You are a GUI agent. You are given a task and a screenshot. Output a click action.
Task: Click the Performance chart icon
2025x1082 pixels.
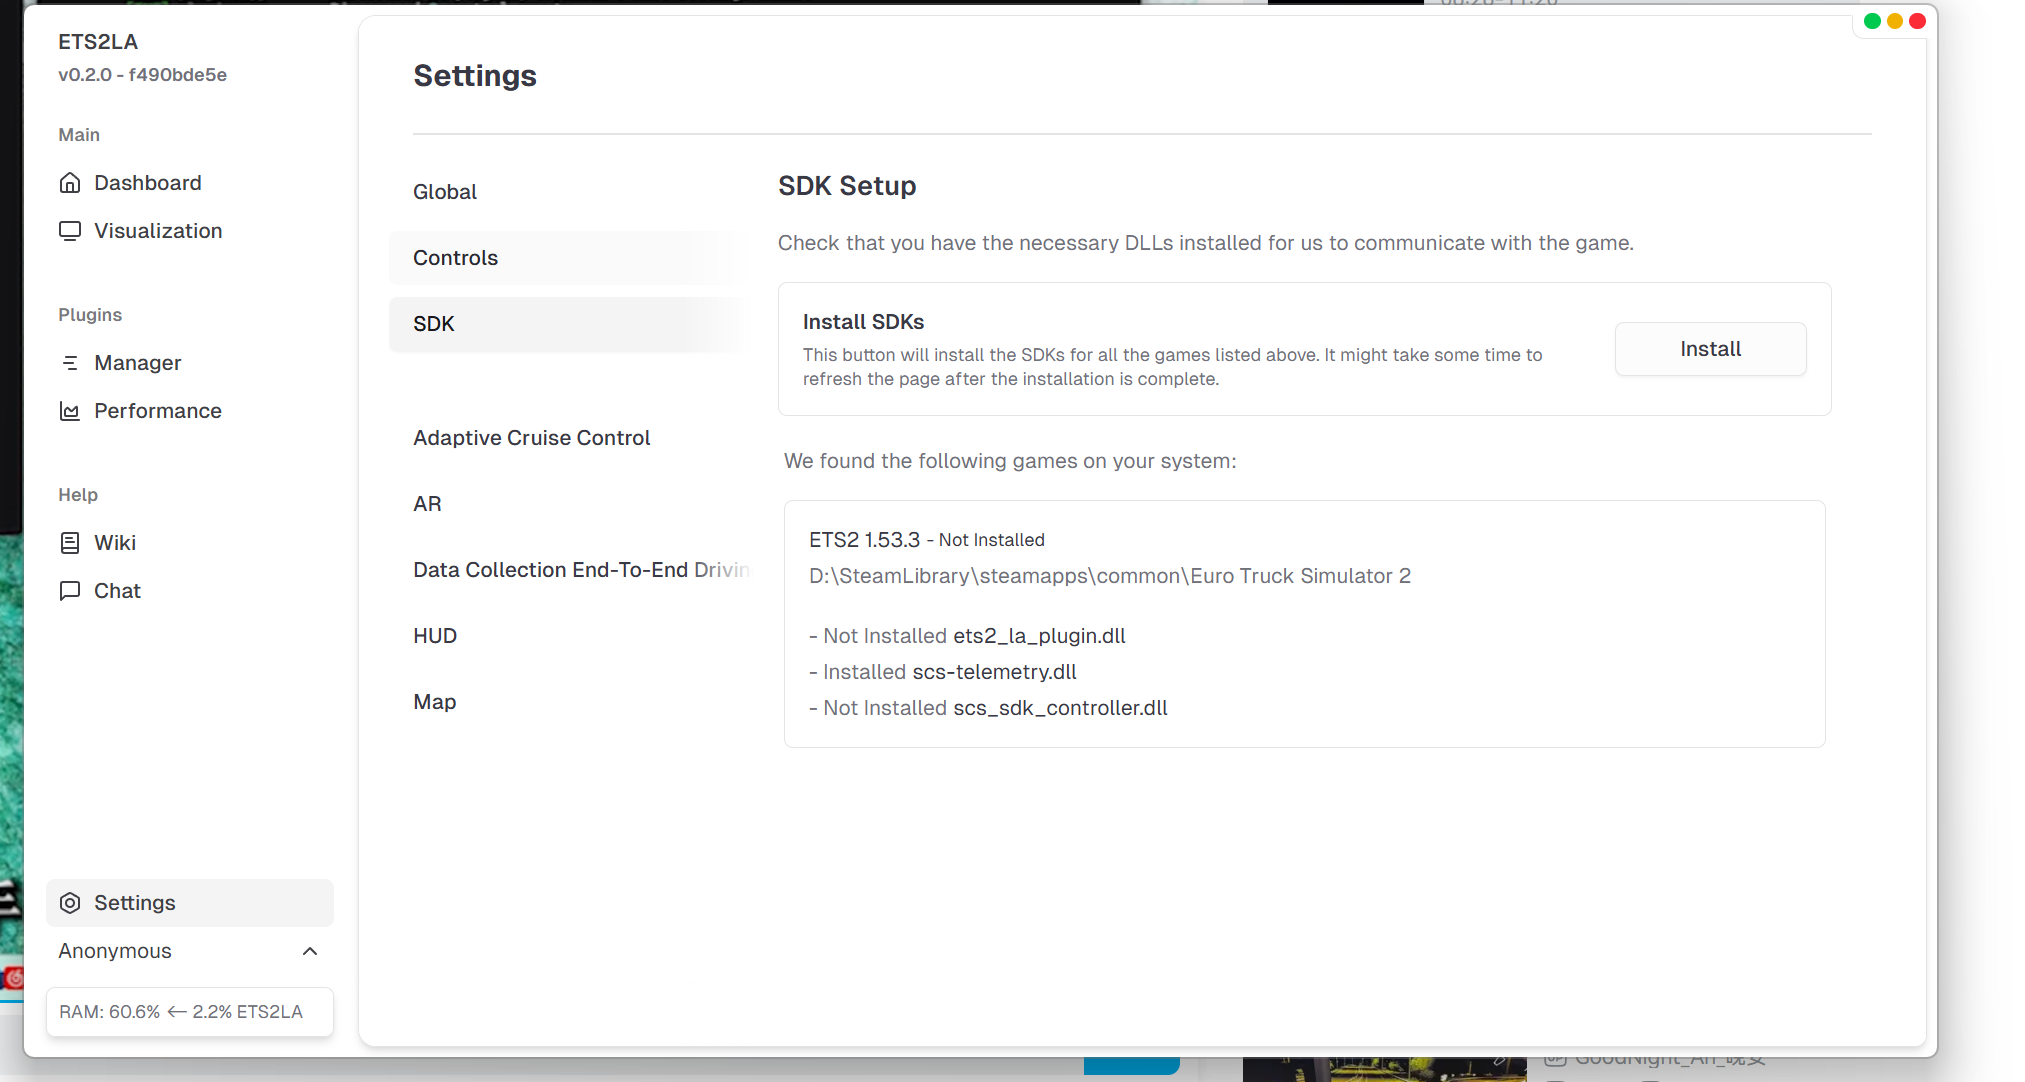point(70,411)
